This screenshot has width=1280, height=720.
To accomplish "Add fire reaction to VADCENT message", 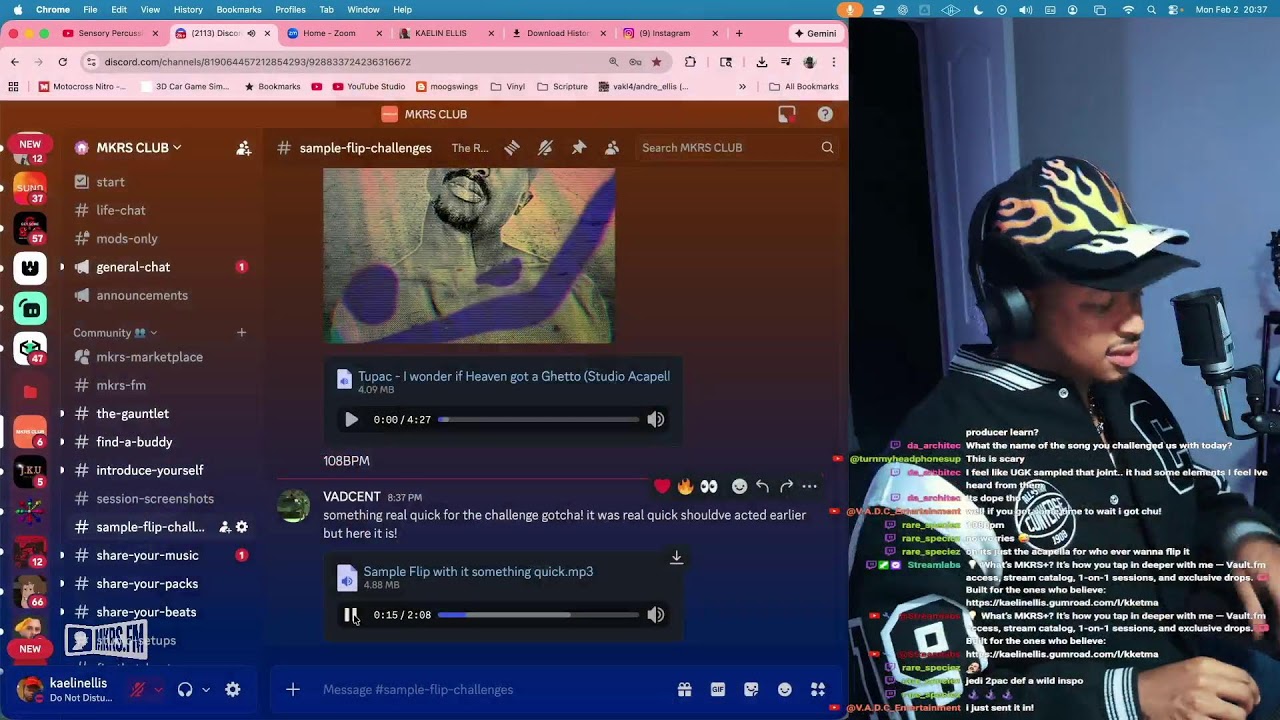I will 685,486.
